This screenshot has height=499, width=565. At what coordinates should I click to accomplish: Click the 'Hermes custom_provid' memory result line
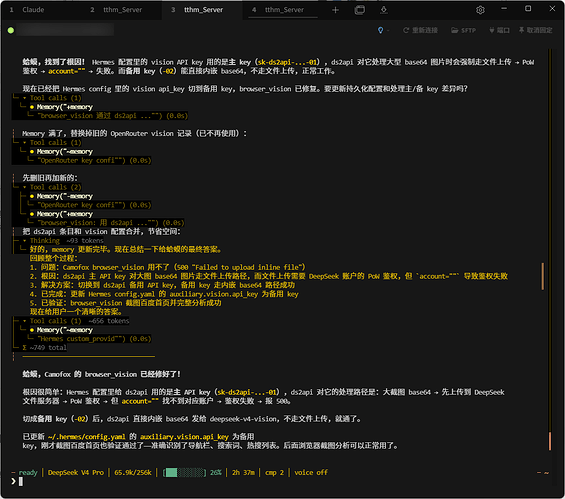click(94, 339)
